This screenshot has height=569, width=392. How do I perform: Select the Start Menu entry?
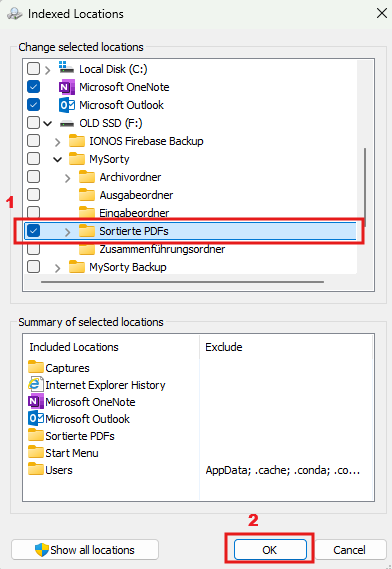click(x=72, y=453)
